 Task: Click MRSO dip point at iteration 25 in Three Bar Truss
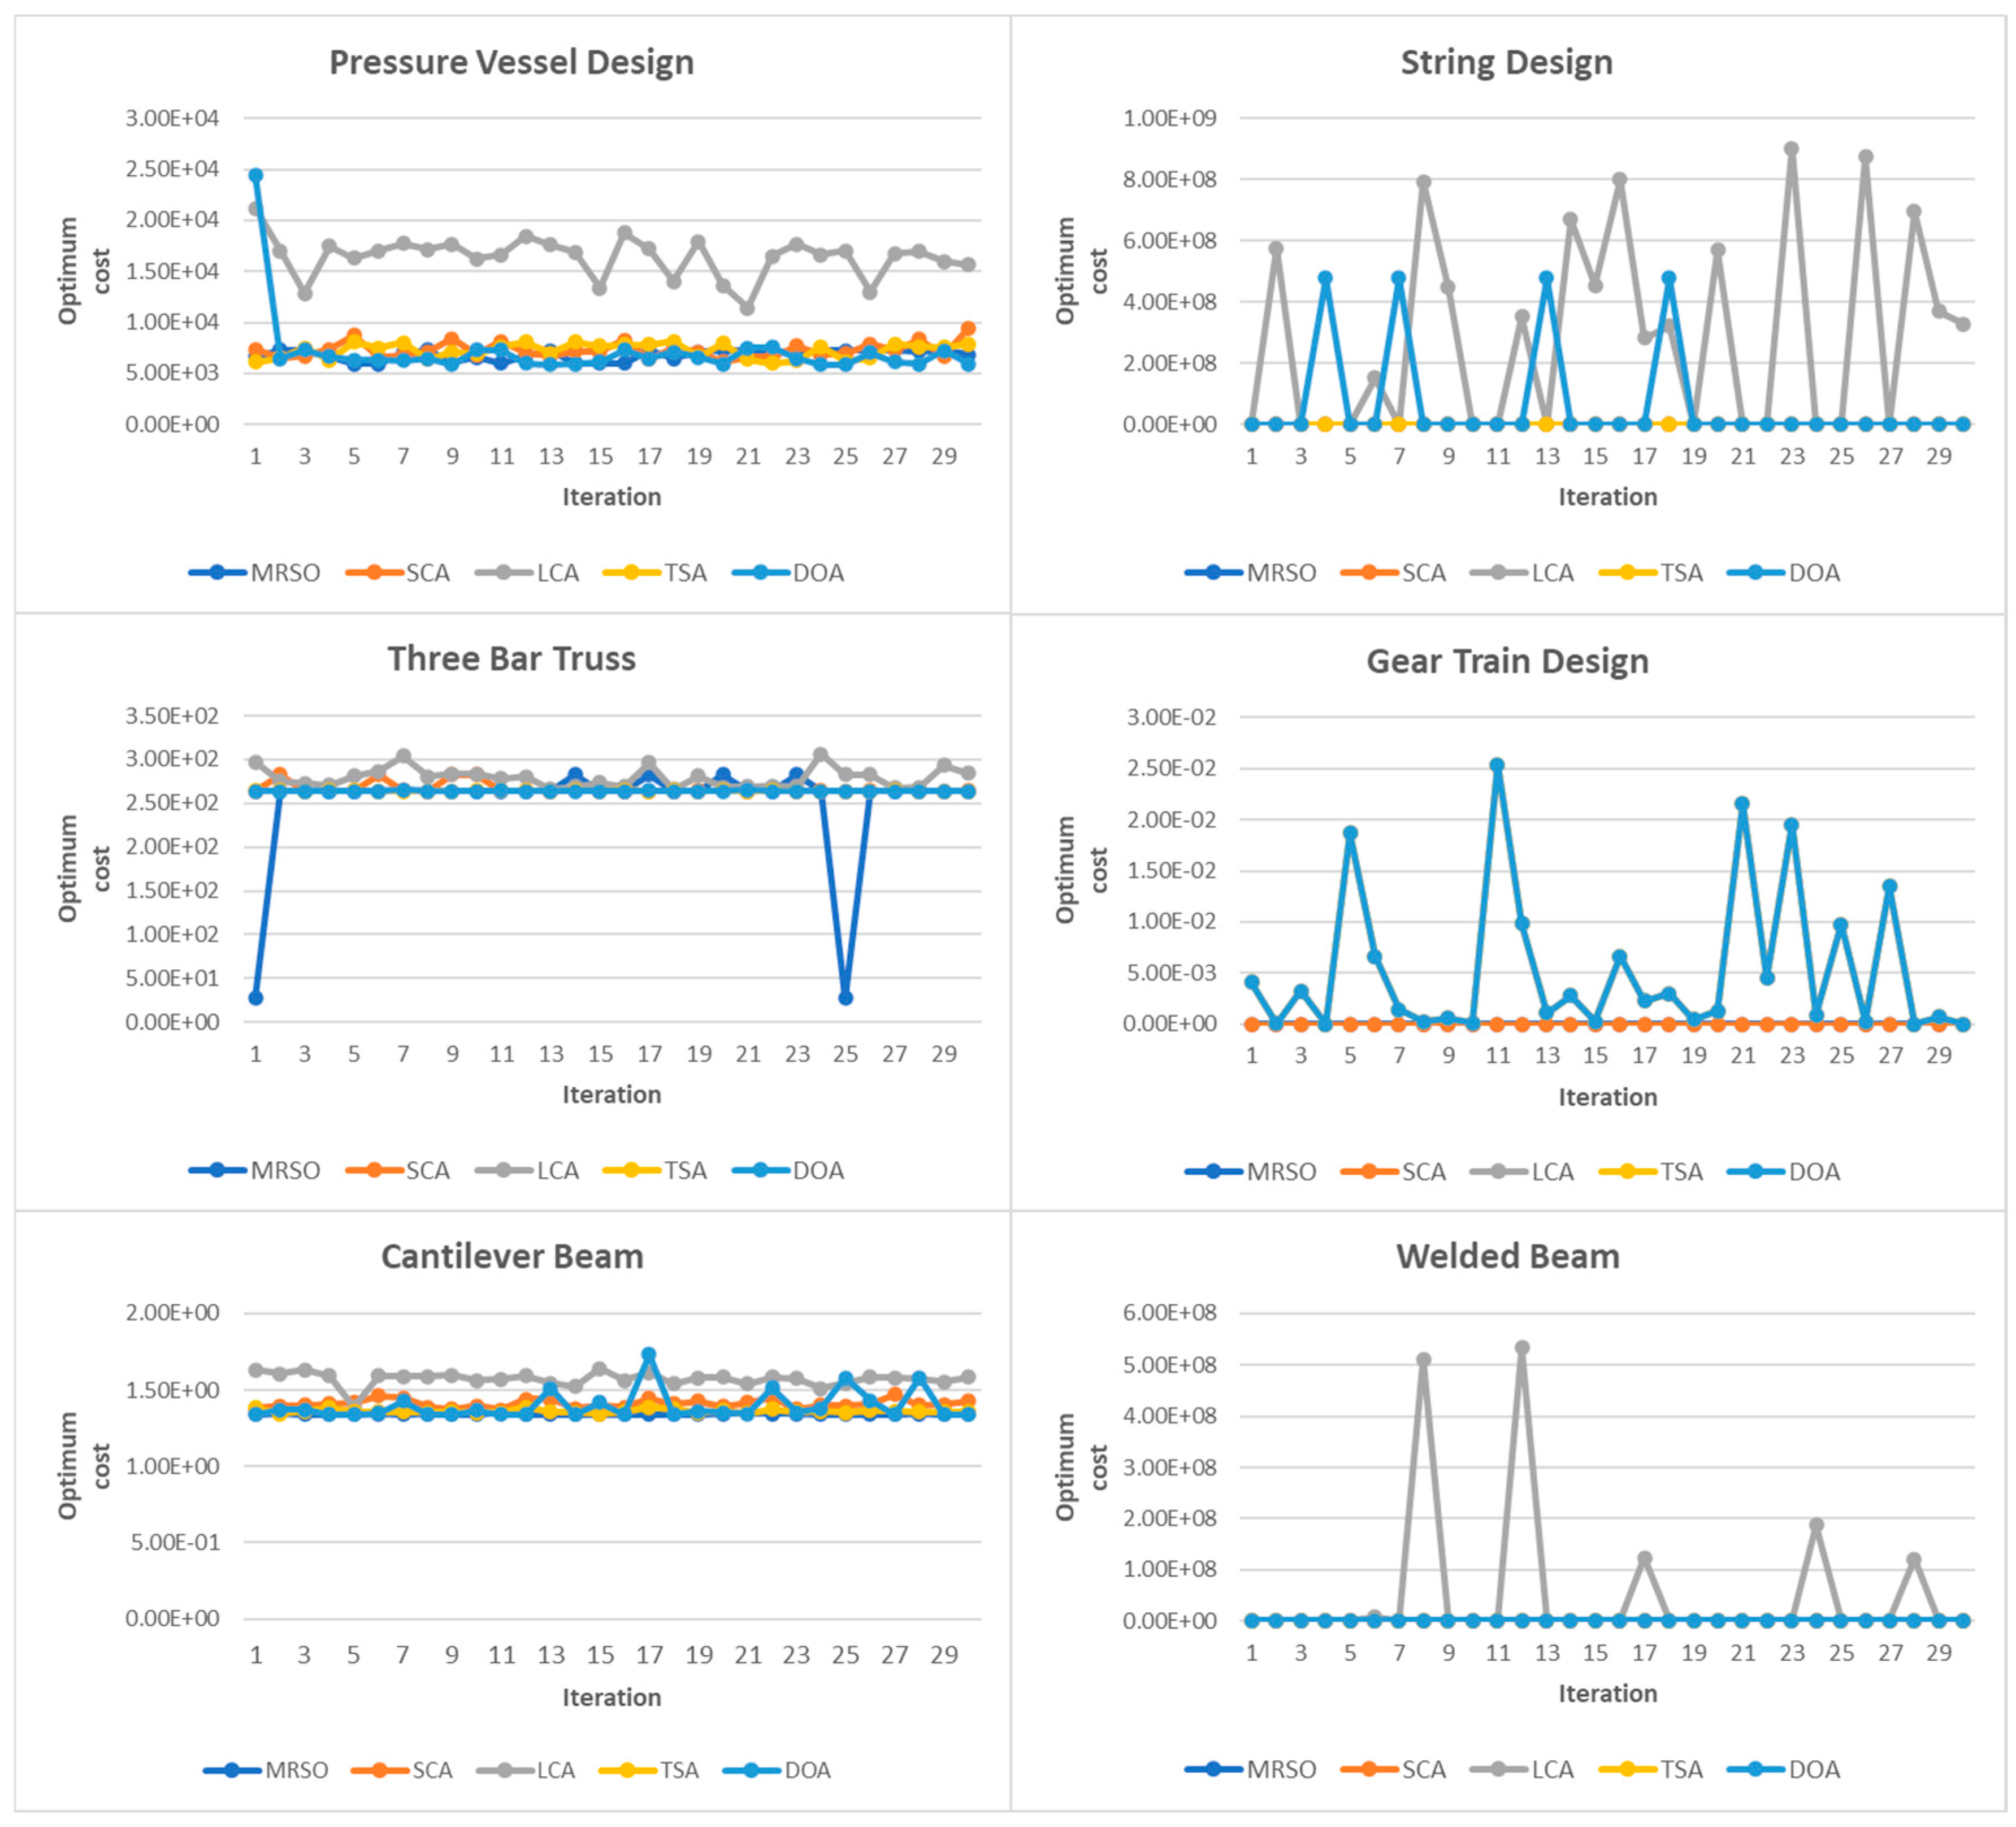point(846,998)
